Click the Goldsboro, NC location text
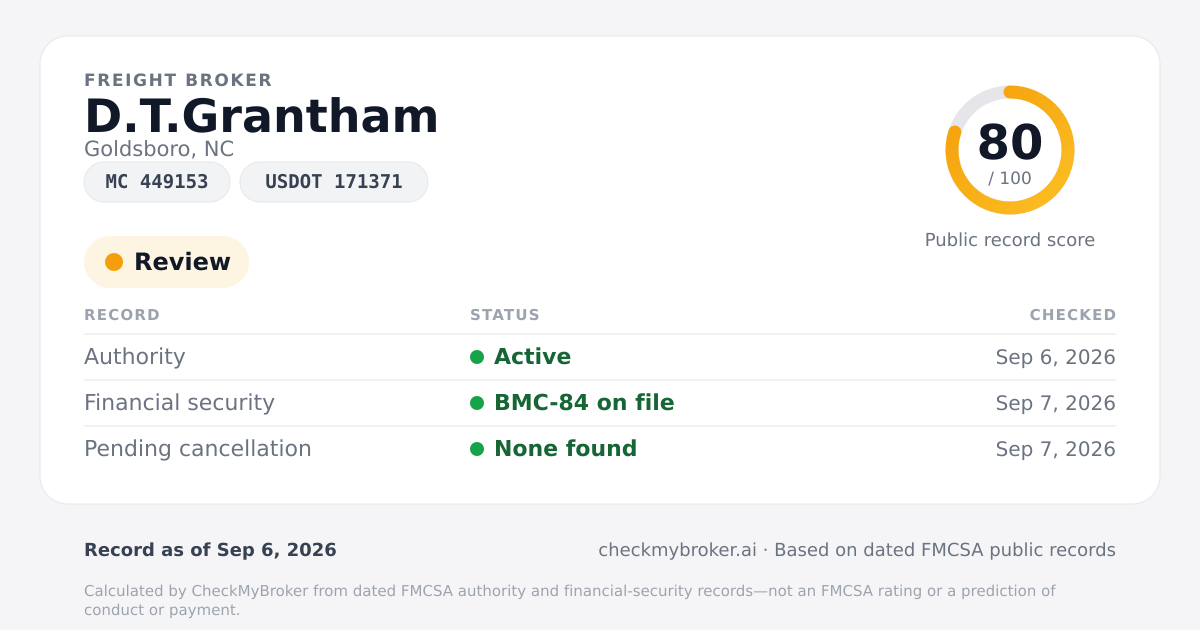Viewport: 1200px width, 630px height. tap(159, 149)
